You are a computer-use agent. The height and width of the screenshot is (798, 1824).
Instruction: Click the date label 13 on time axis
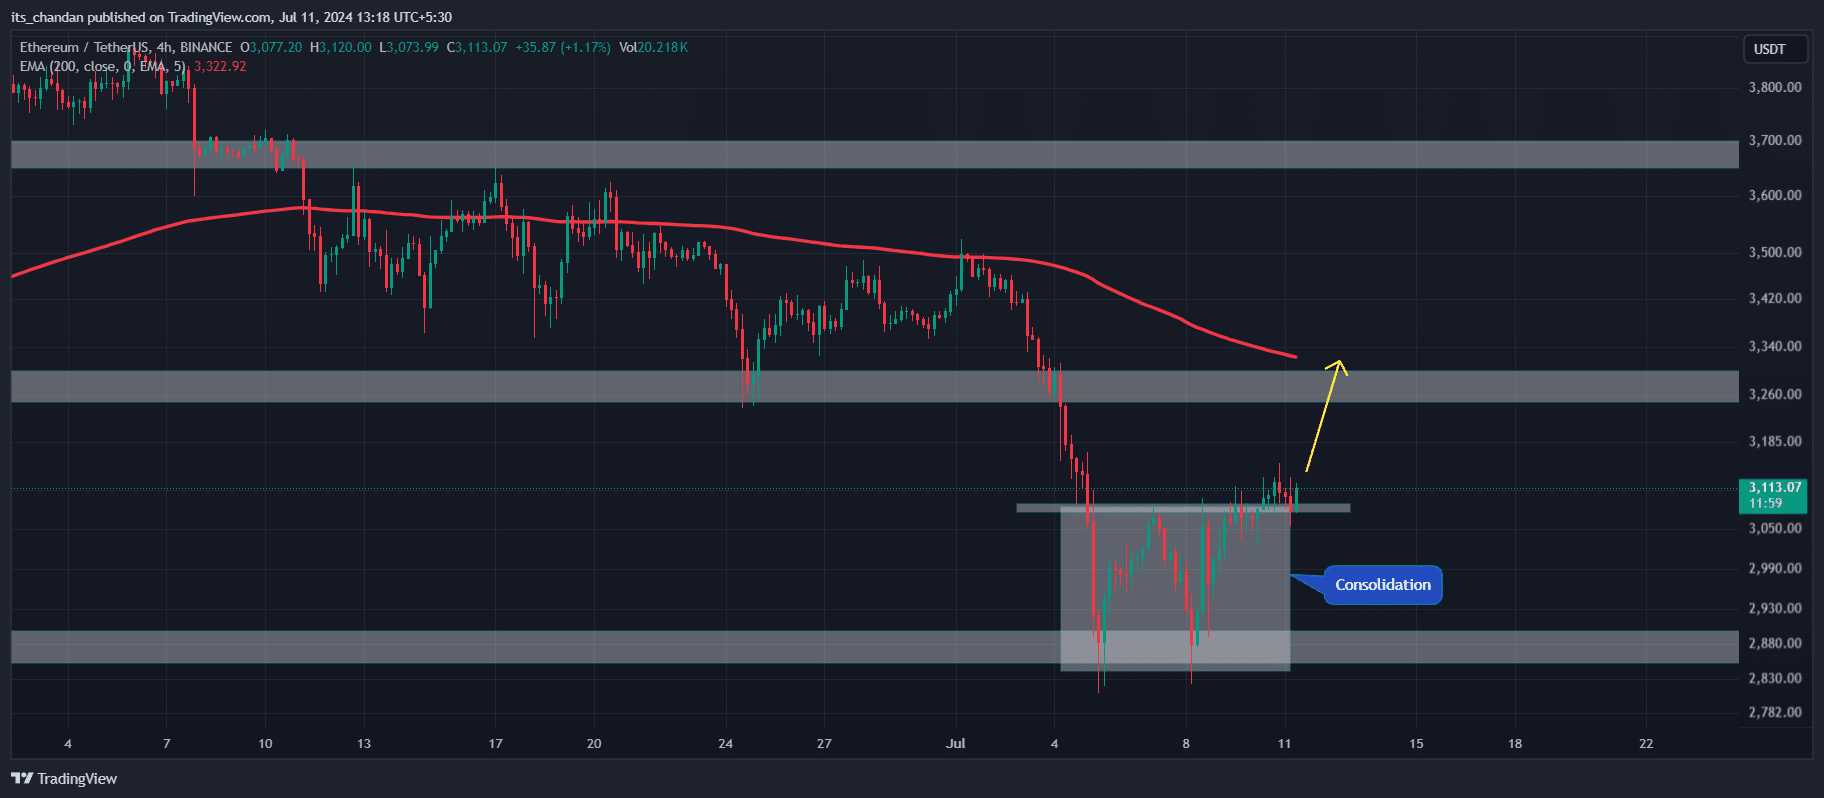(x=364, y=743)
